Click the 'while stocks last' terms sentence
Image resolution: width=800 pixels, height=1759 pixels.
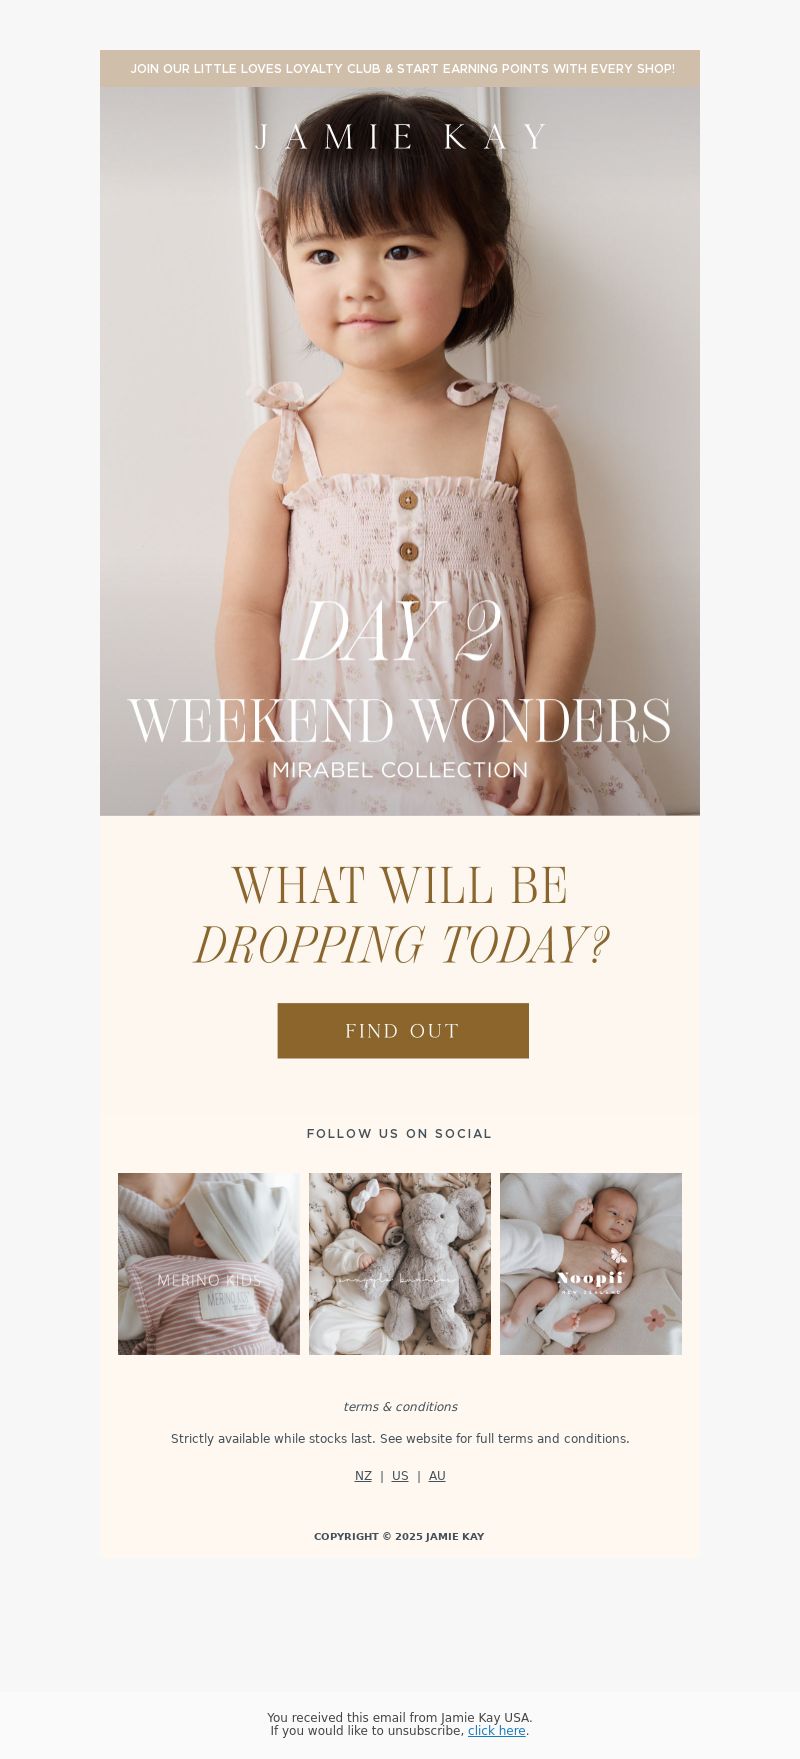[x=400, y=1439]
